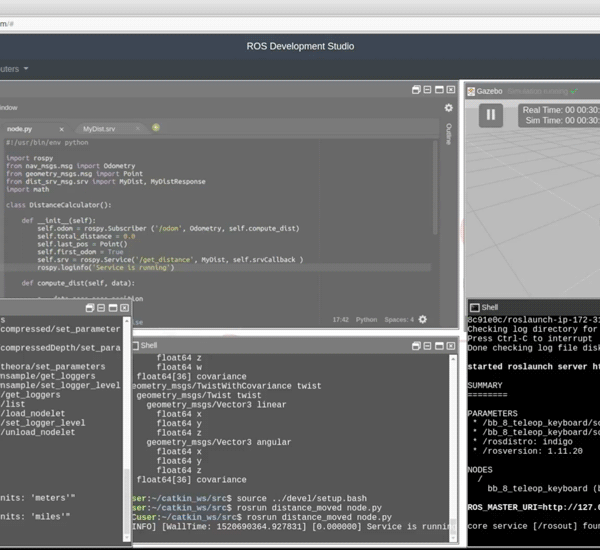Click '/rosdistro: indigo' in right Shell

click(x=527, y=442)
